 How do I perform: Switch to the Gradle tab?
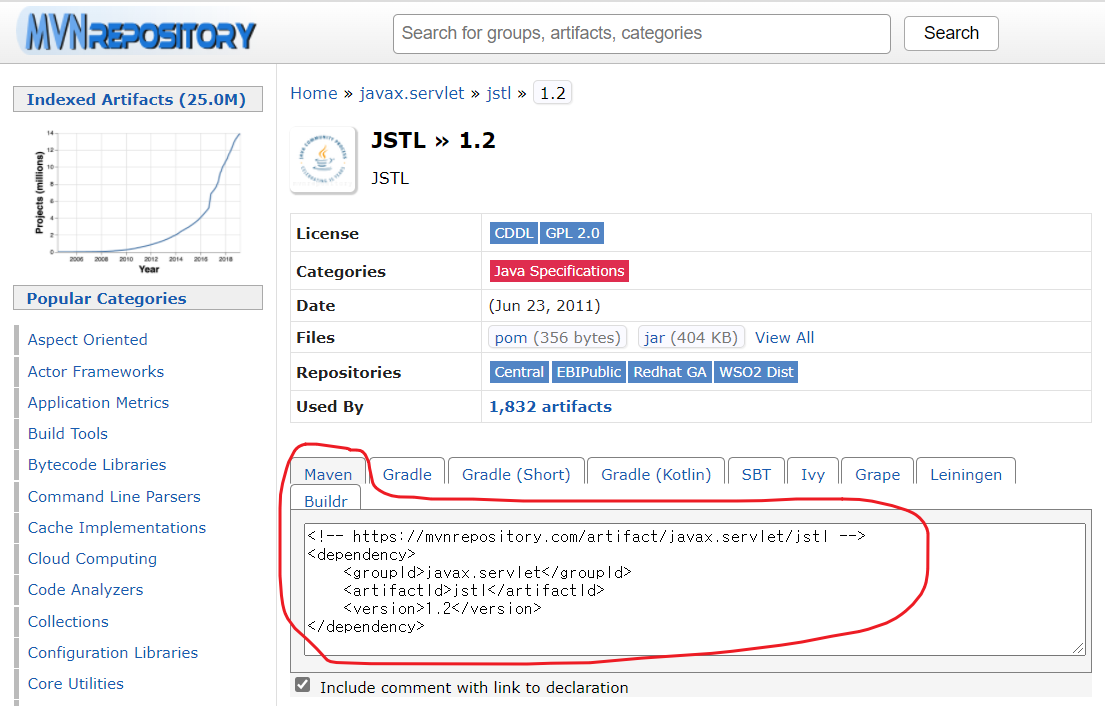(x=407, y=474)
